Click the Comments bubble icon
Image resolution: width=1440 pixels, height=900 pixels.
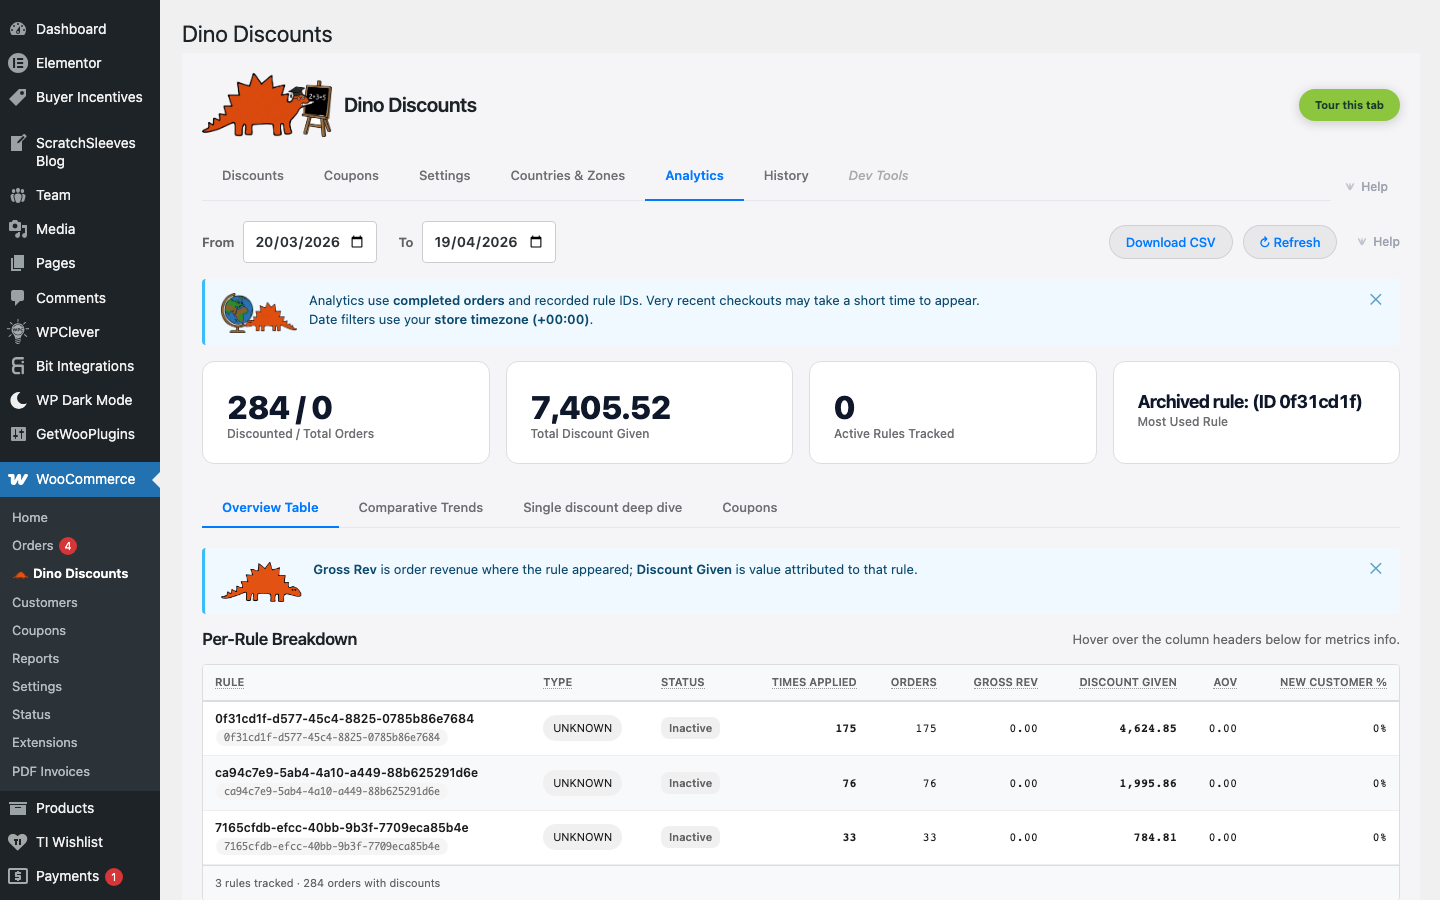click(x=18, y=298)
